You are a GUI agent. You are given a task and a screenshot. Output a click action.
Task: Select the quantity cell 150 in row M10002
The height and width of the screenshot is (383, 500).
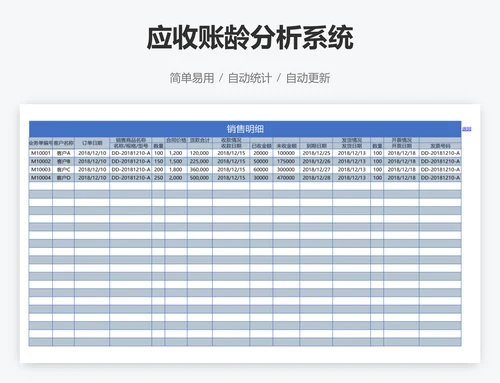point(158,161)
